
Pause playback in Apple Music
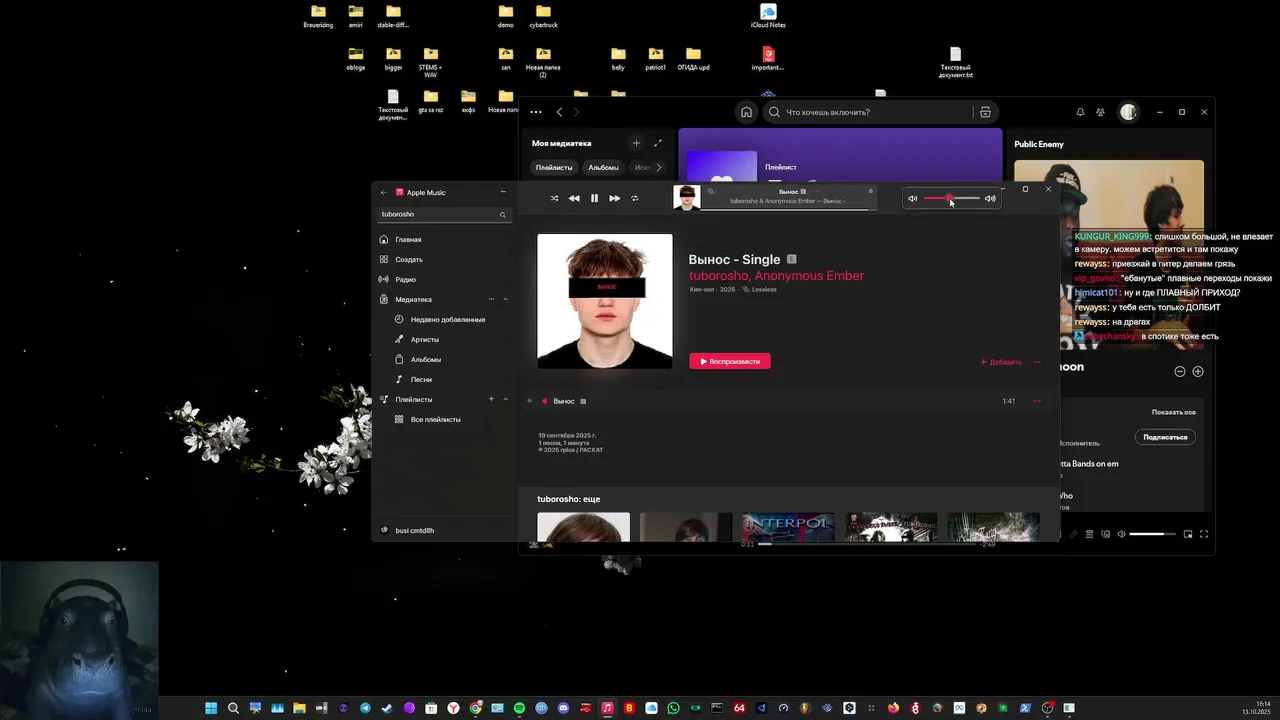594,198
